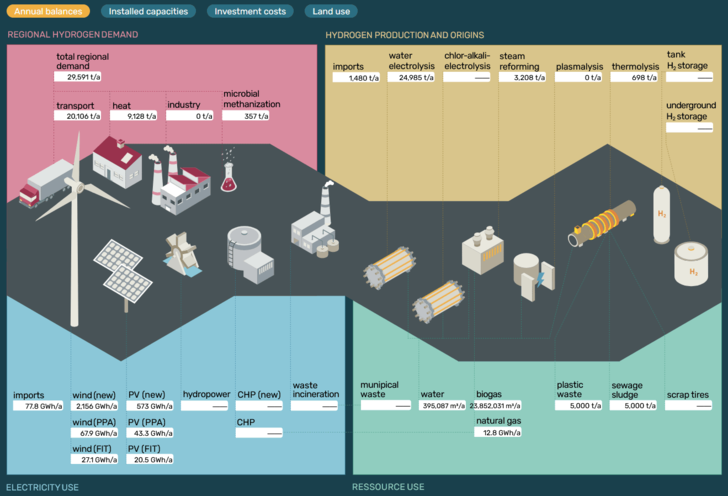Click the total regional demand value field
Screen dimensions: 728x496
click(80, 76)
